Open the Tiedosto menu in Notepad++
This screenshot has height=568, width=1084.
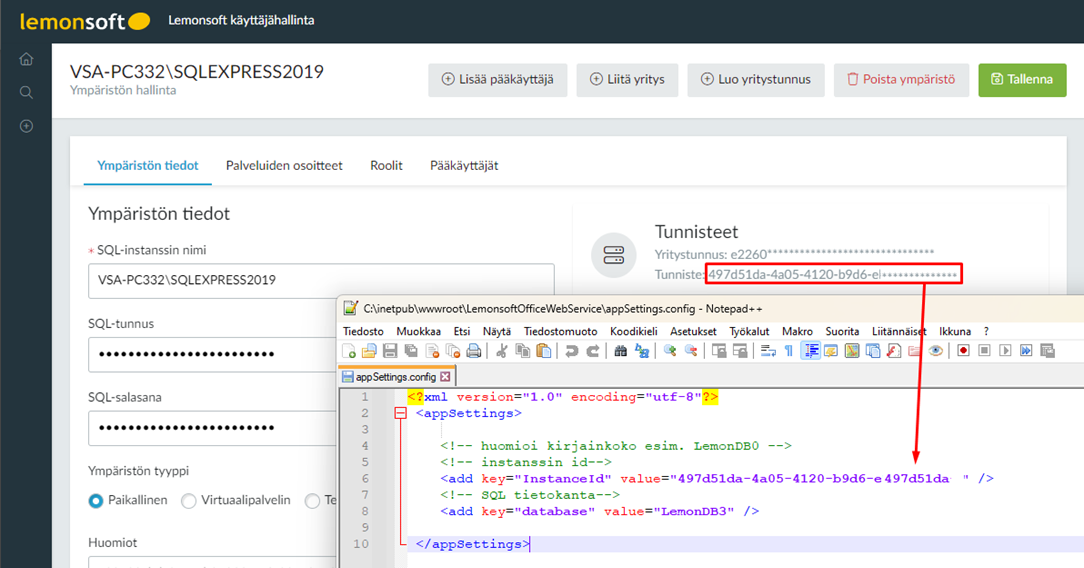pos(363,332)
